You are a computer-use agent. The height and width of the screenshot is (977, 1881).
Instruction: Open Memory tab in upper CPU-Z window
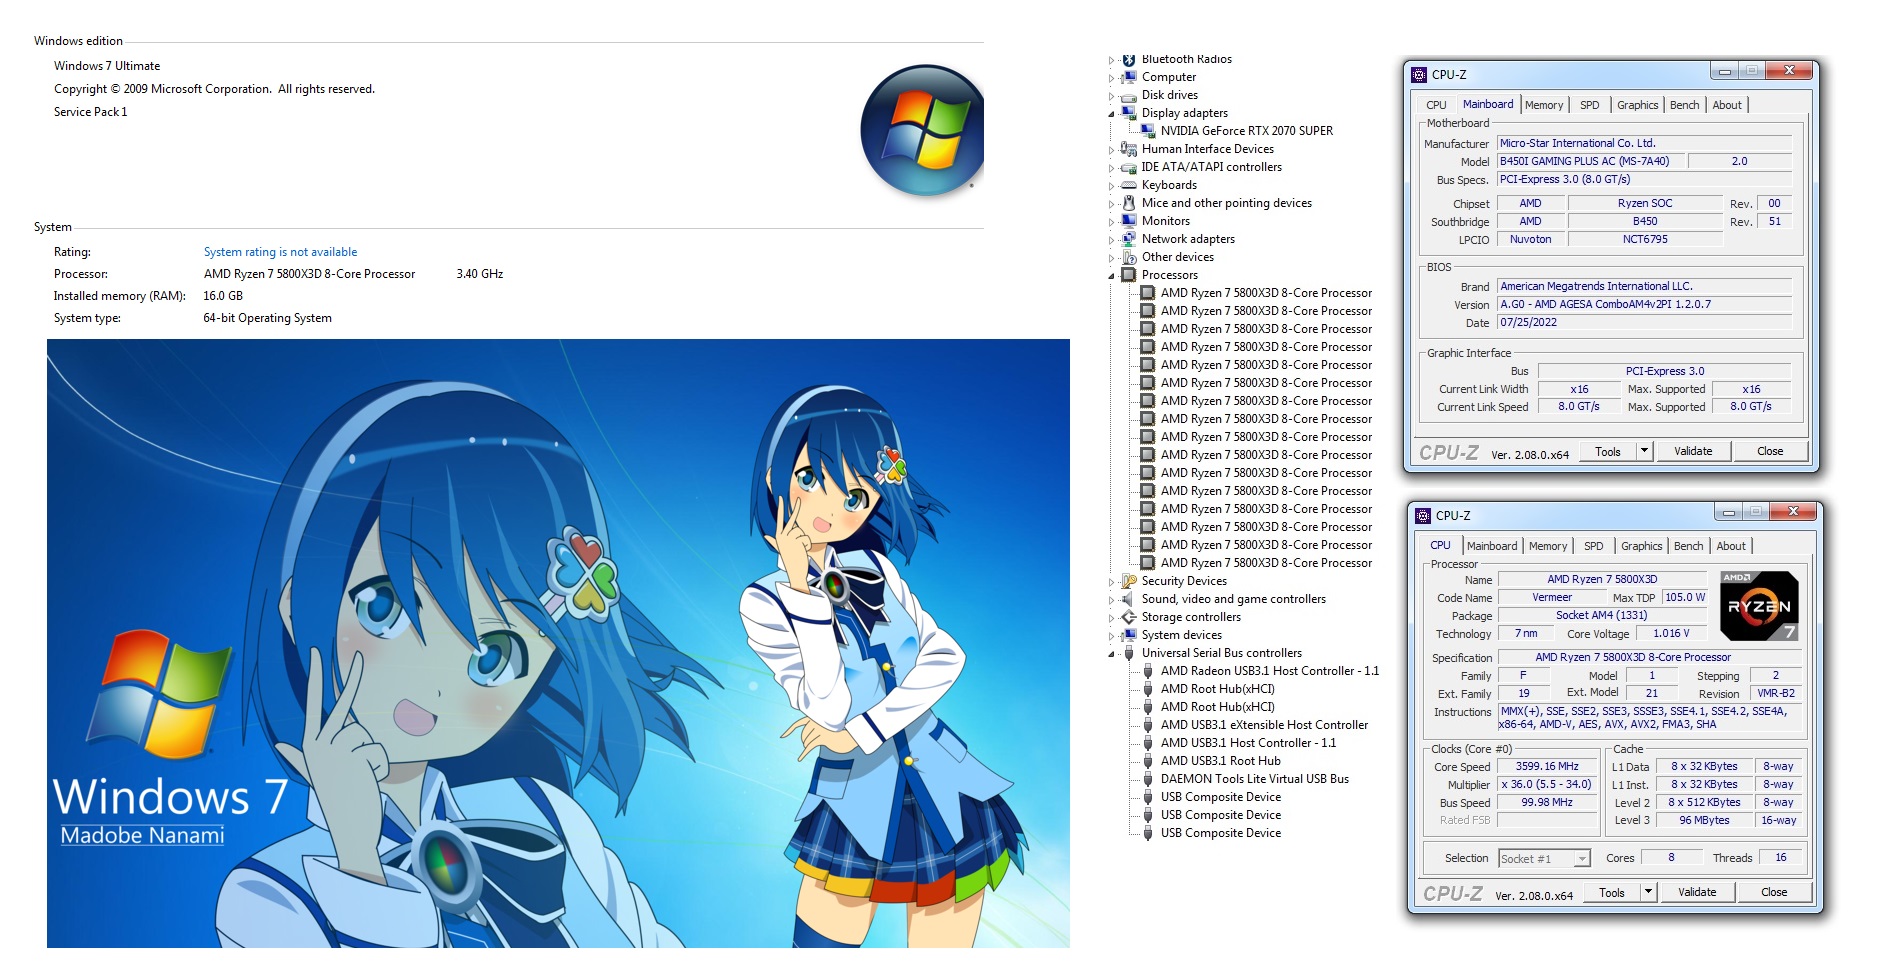(x=1544, y=105)
